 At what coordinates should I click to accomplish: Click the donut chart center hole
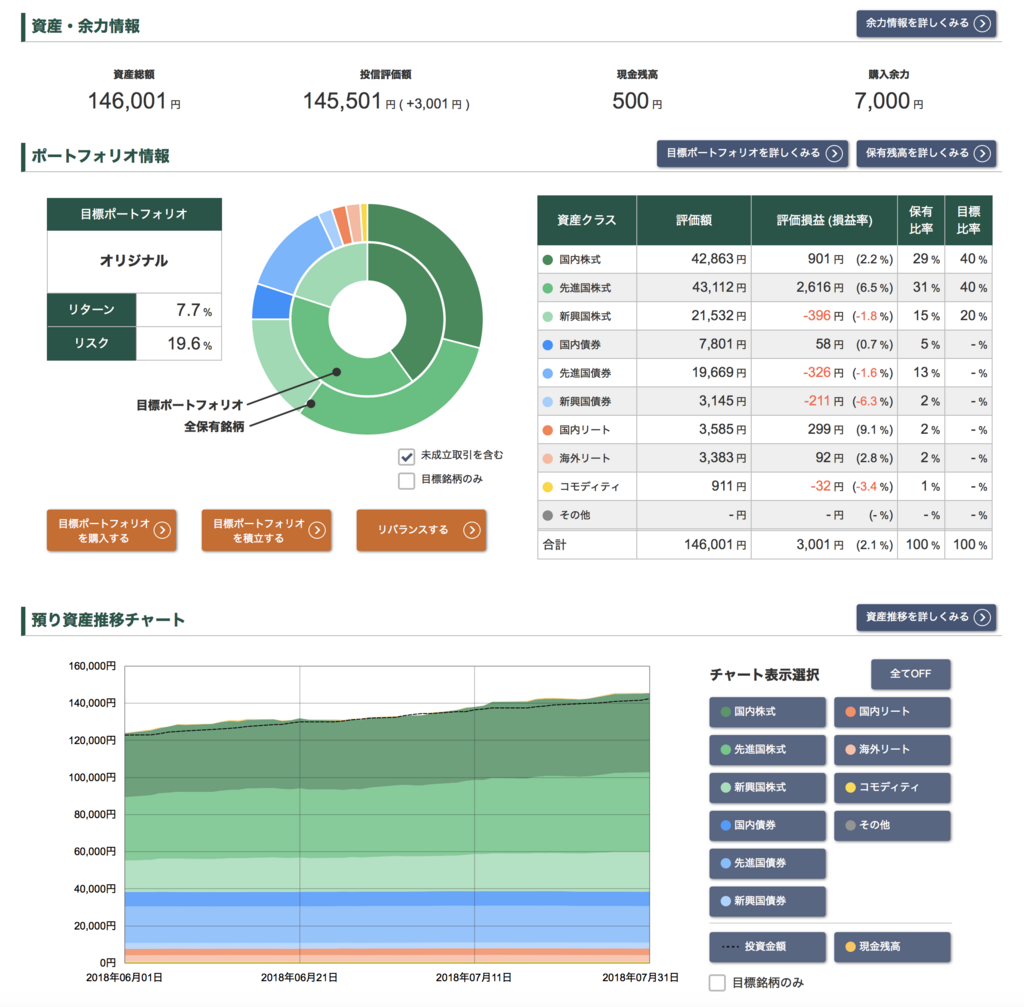(x=367, y=319)
